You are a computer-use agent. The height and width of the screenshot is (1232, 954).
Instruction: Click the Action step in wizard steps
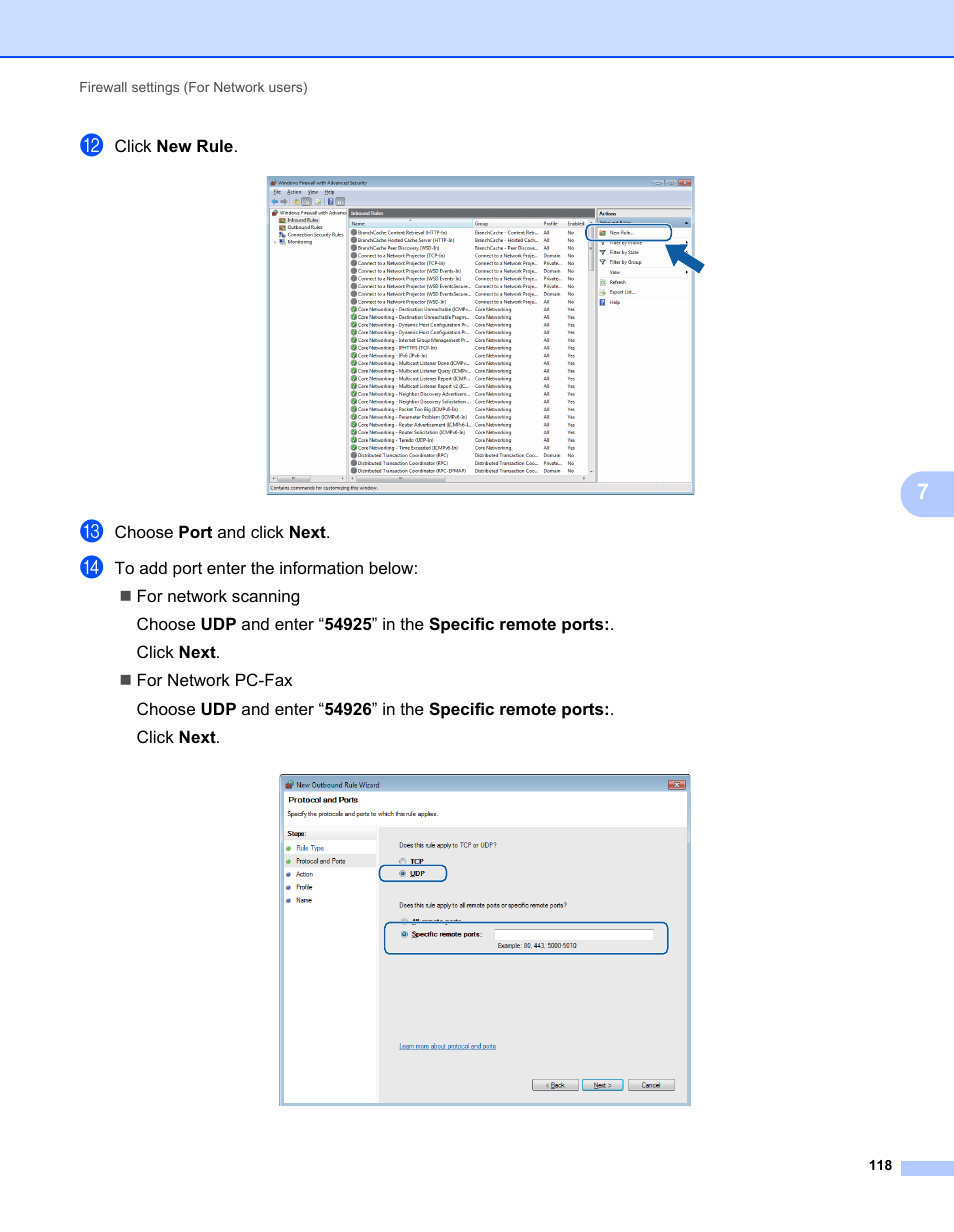(x=305, y=874)
